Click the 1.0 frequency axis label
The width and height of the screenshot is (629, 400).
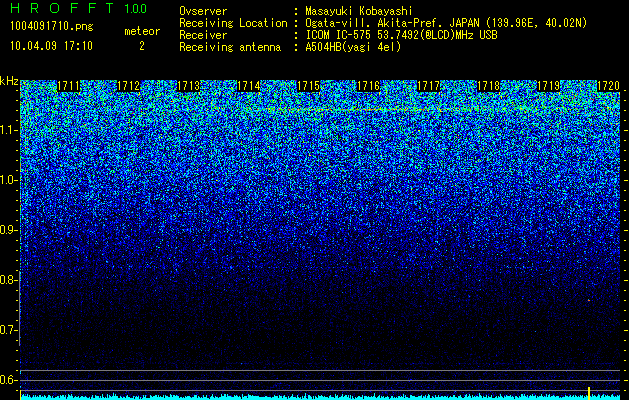9,180
